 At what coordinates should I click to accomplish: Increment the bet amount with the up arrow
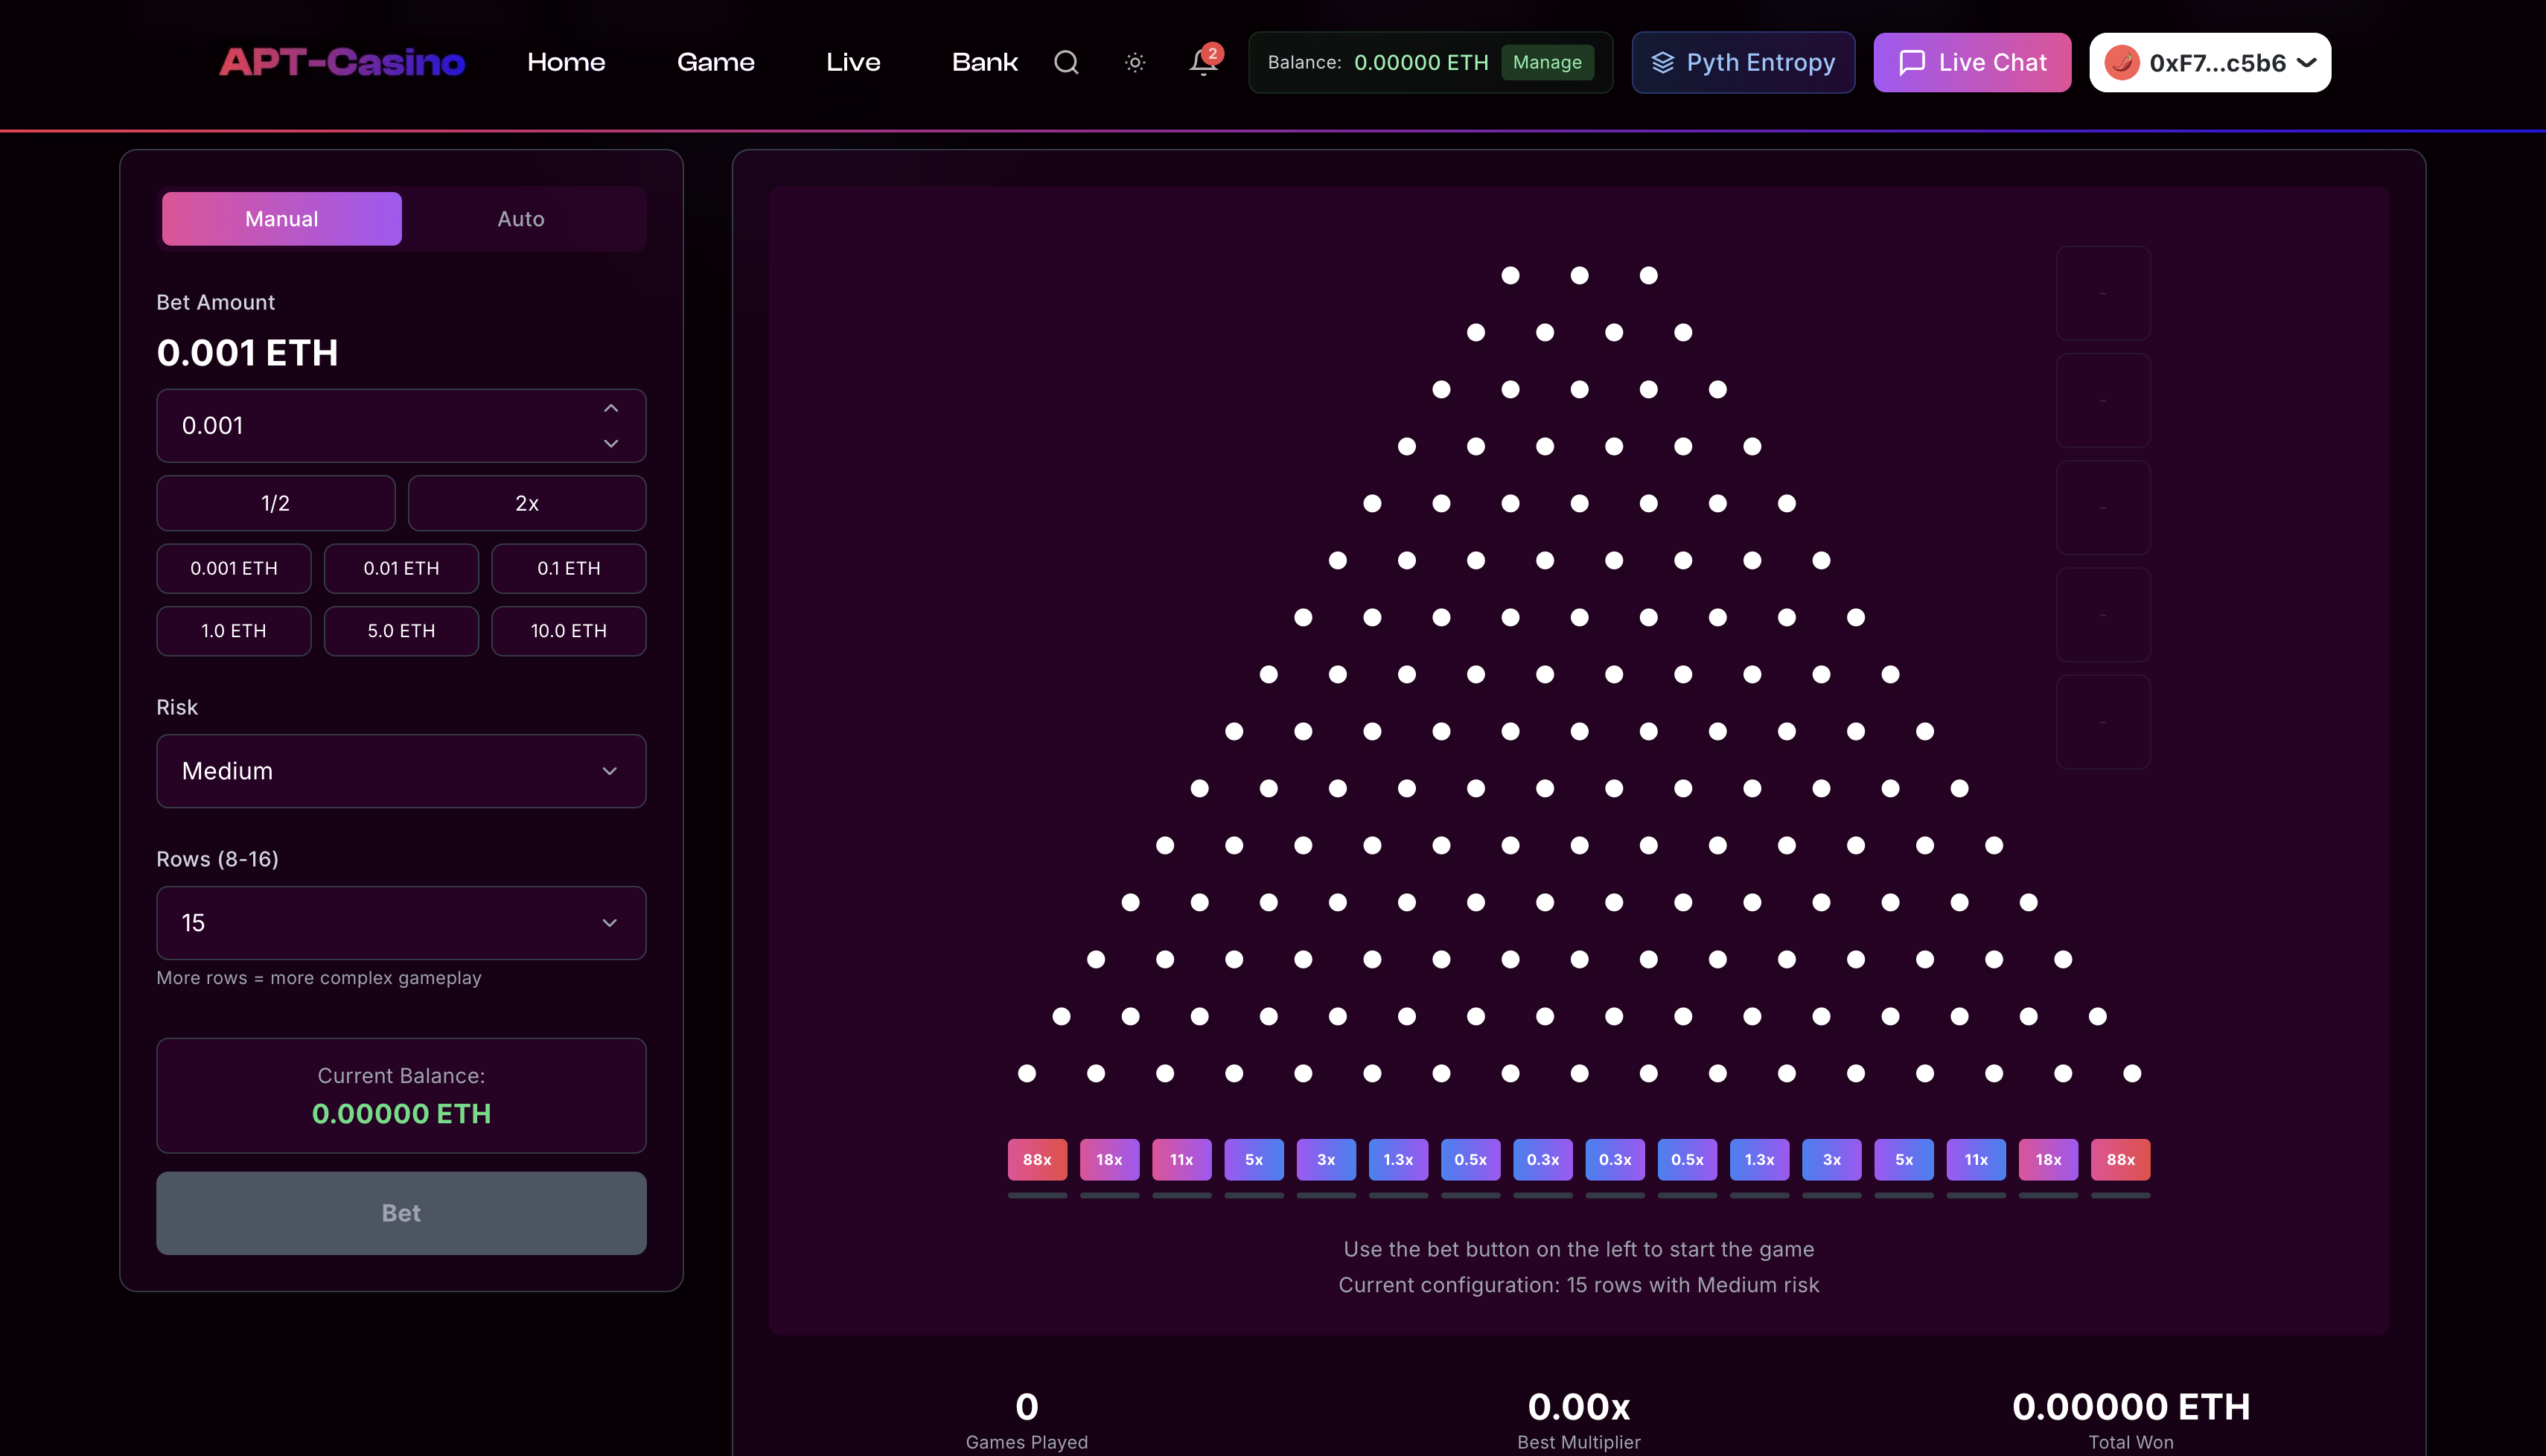(611, 408)
